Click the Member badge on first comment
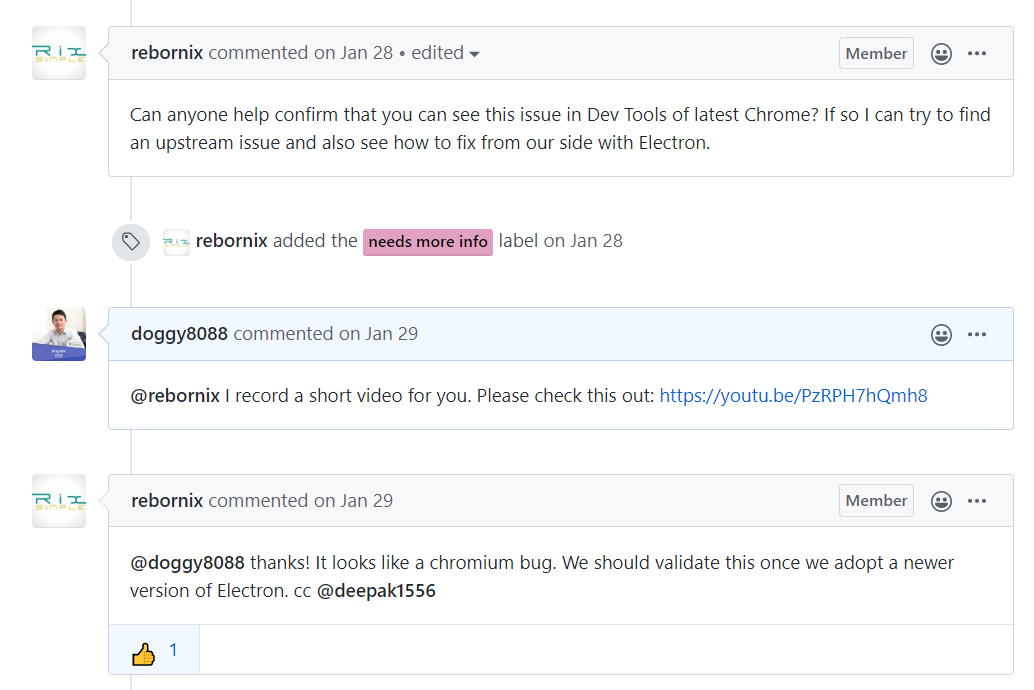Viewport: 1034px width, 690px height. 876,54
